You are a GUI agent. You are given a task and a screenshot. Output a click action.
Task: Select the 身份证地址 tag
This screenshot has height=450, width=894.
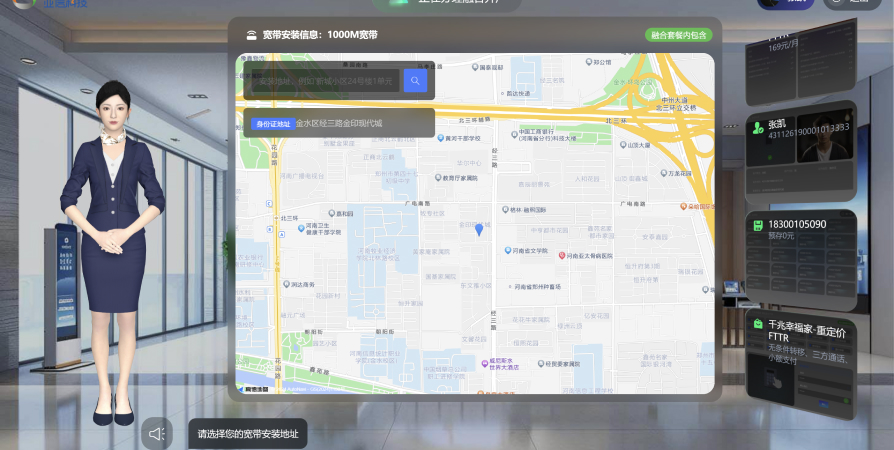pyautogui.click(x=268, y=124)
